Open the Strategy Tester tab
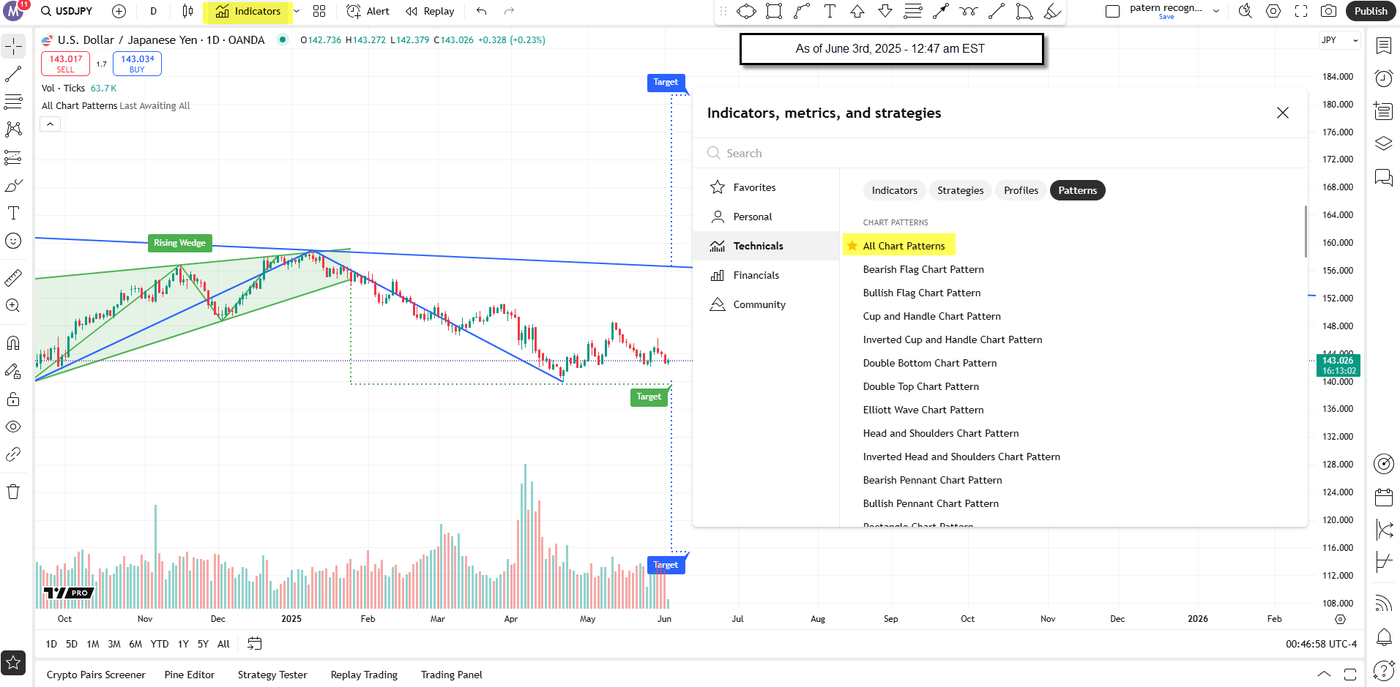Image resolution: width=1400 pixels, height=687 pixels. tap(272, 674)
